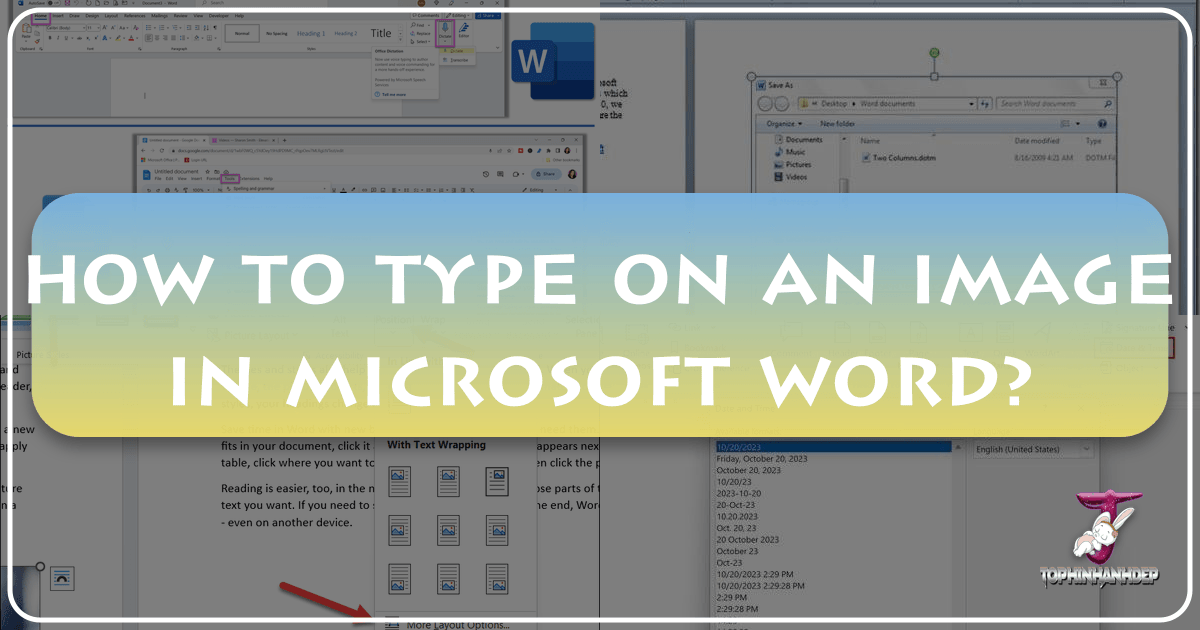Click the New folder button

tap(838, 122)
